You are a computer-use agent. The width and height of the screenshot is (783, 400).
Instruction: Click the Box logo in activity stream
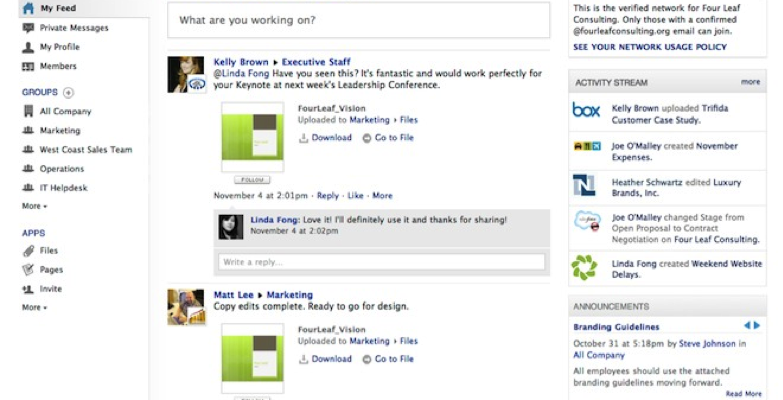(586, 110)
